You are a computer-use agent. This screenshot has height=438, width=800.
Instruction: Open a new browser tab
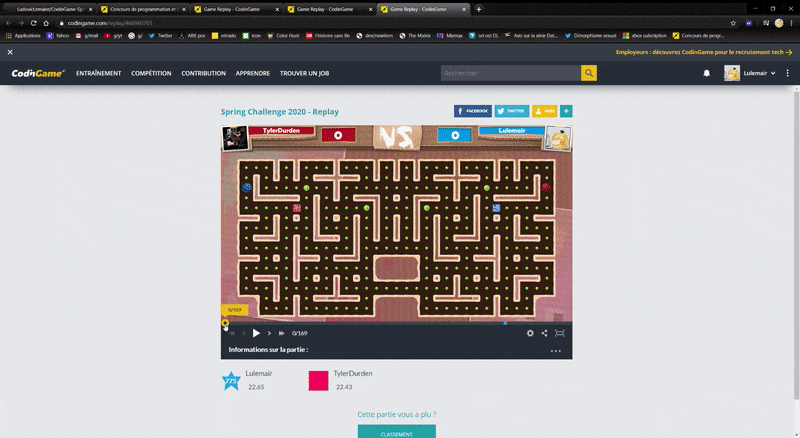click(479, 9)
